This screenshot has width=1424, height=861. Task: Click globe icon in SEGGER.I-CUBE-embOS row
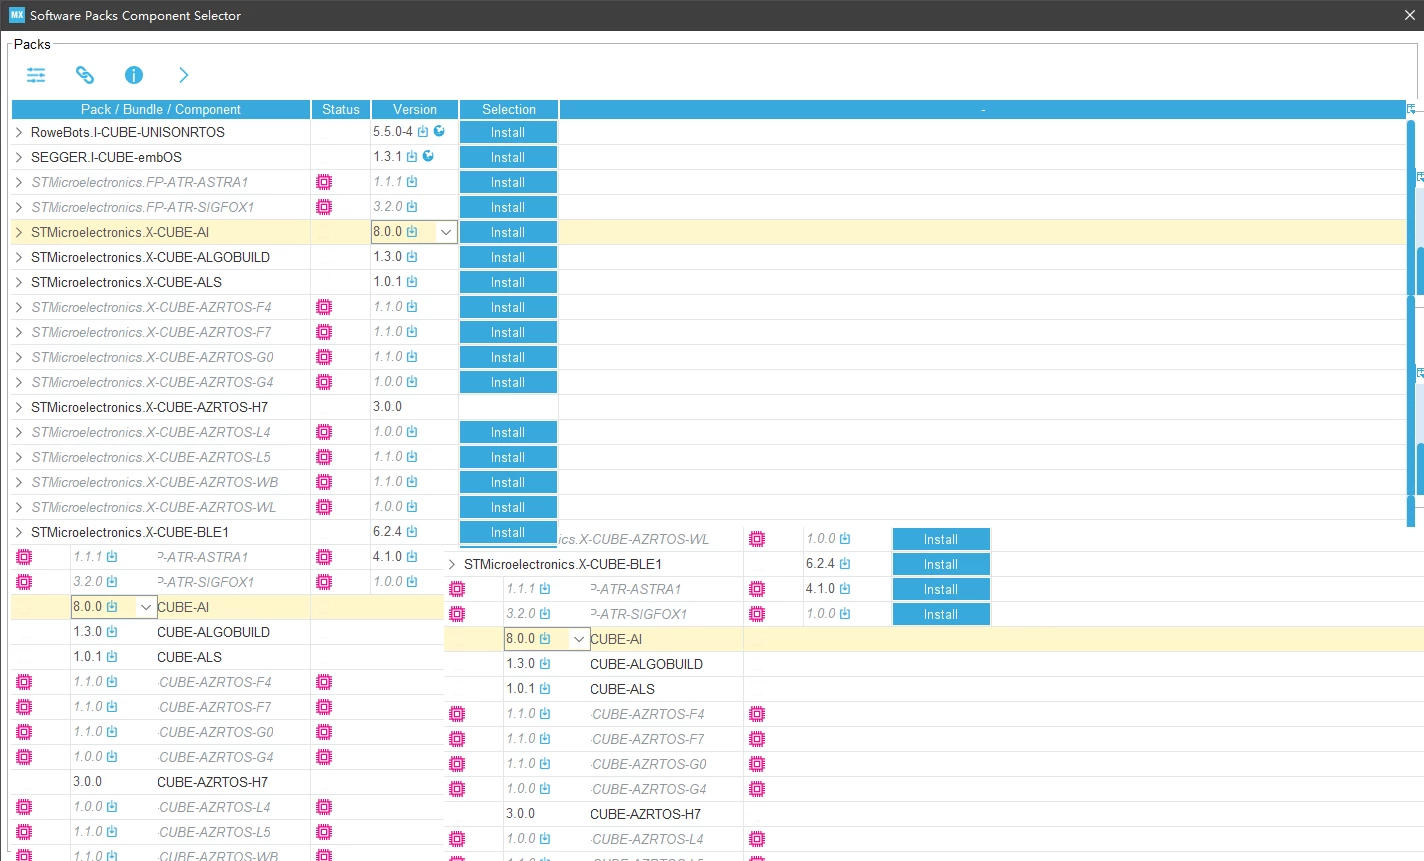click(428, 156)
